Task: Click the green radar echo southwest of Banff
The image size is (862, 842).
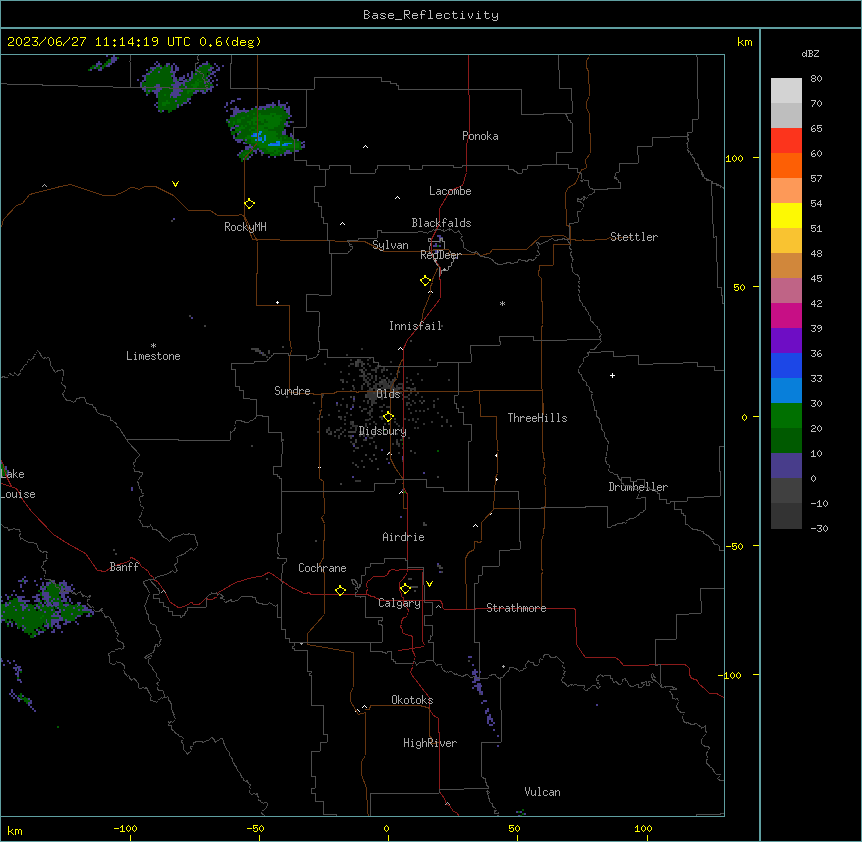Action: tap(45, 606)
